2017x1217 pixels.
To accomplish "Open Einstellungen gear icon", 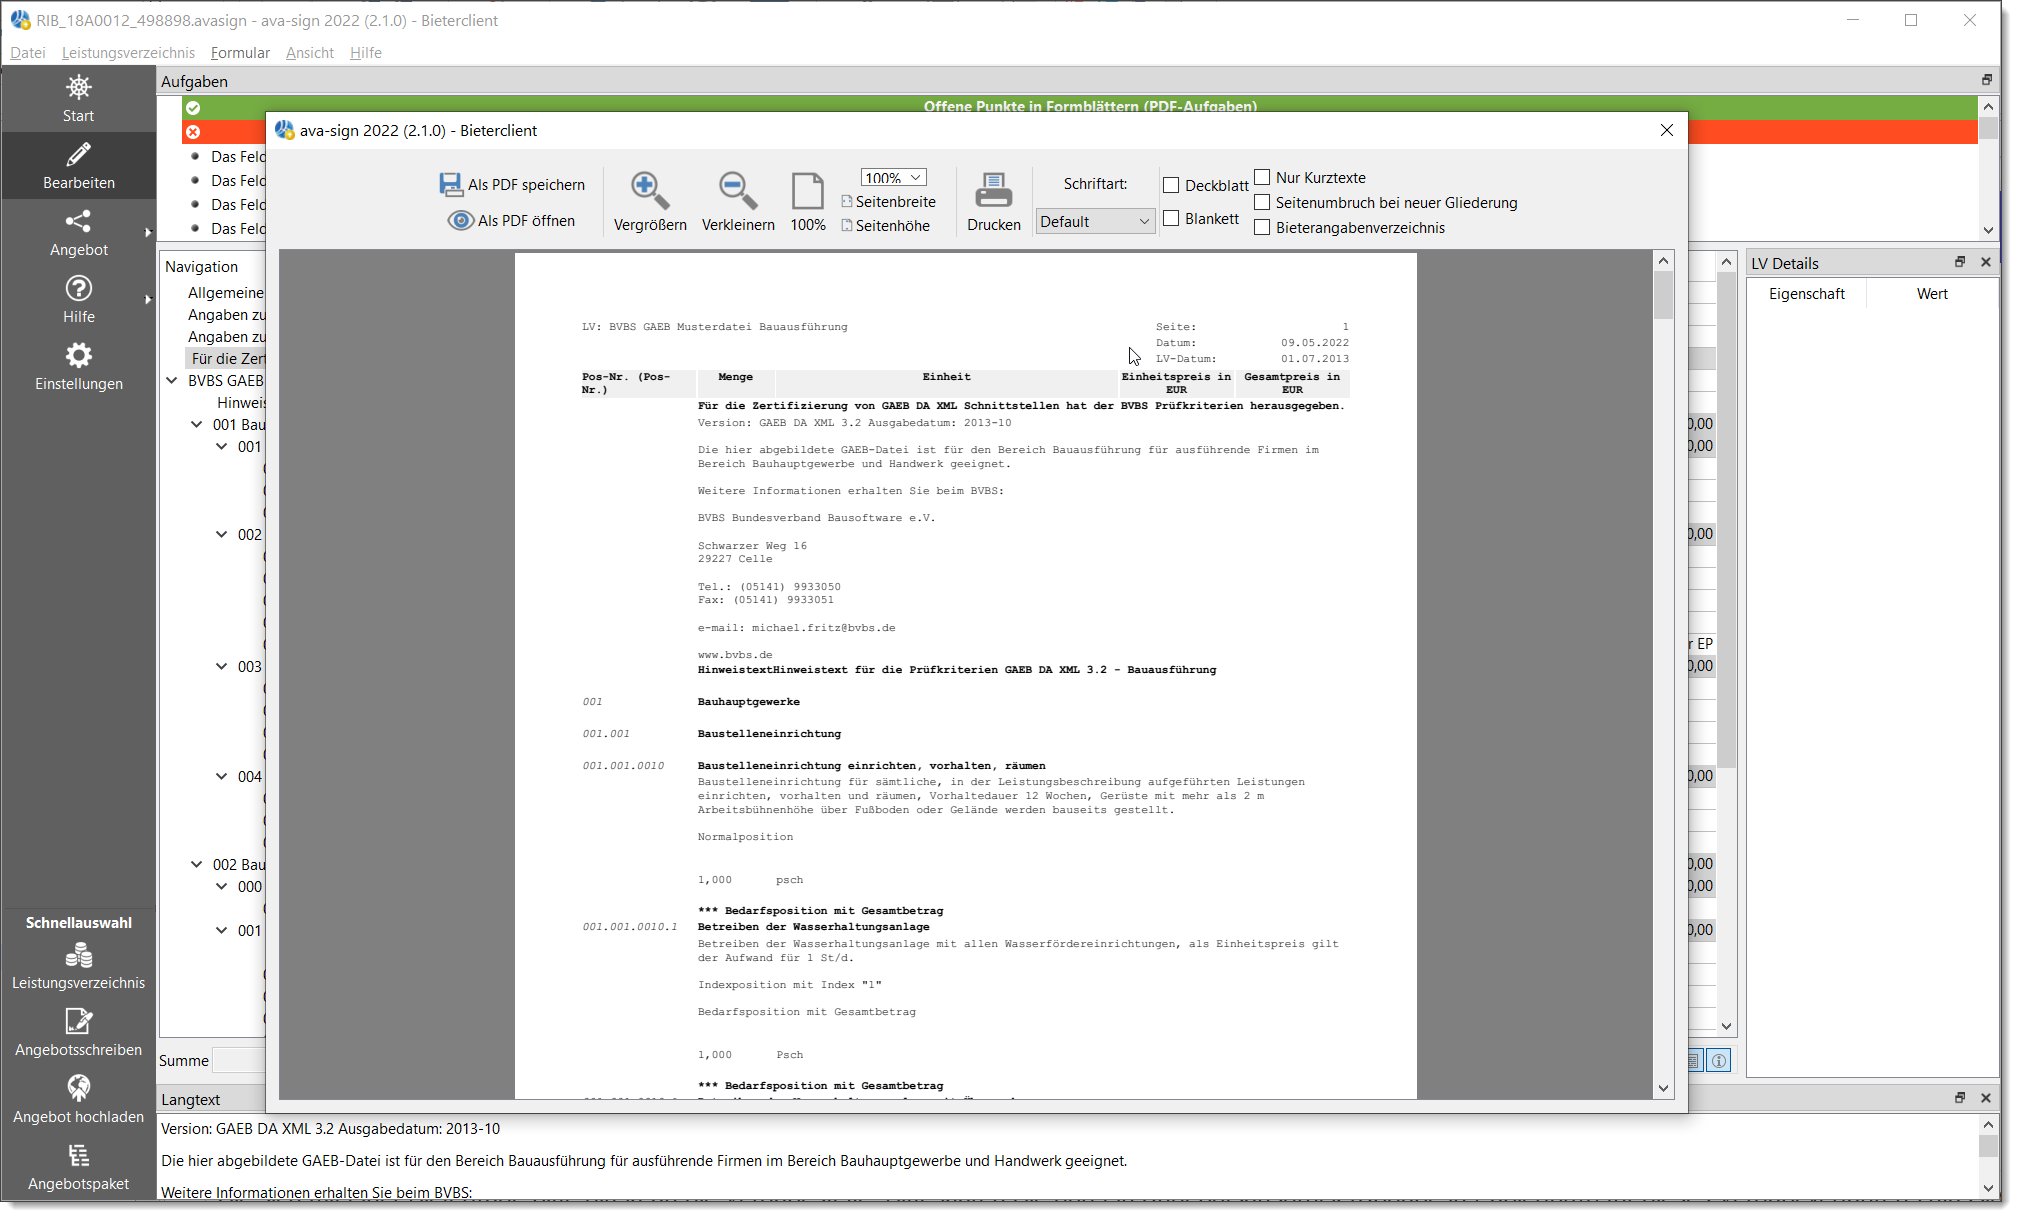I will (x=78, y=355).
